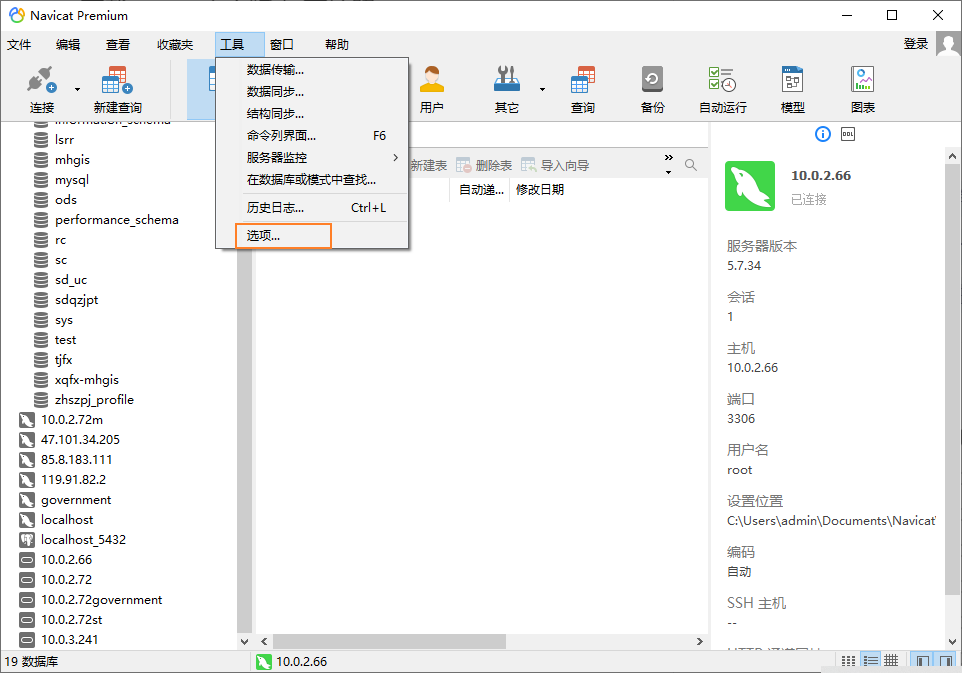Switch to list view in status bar
The width and height of the screenshot is (962, 673).
point(869,659)
